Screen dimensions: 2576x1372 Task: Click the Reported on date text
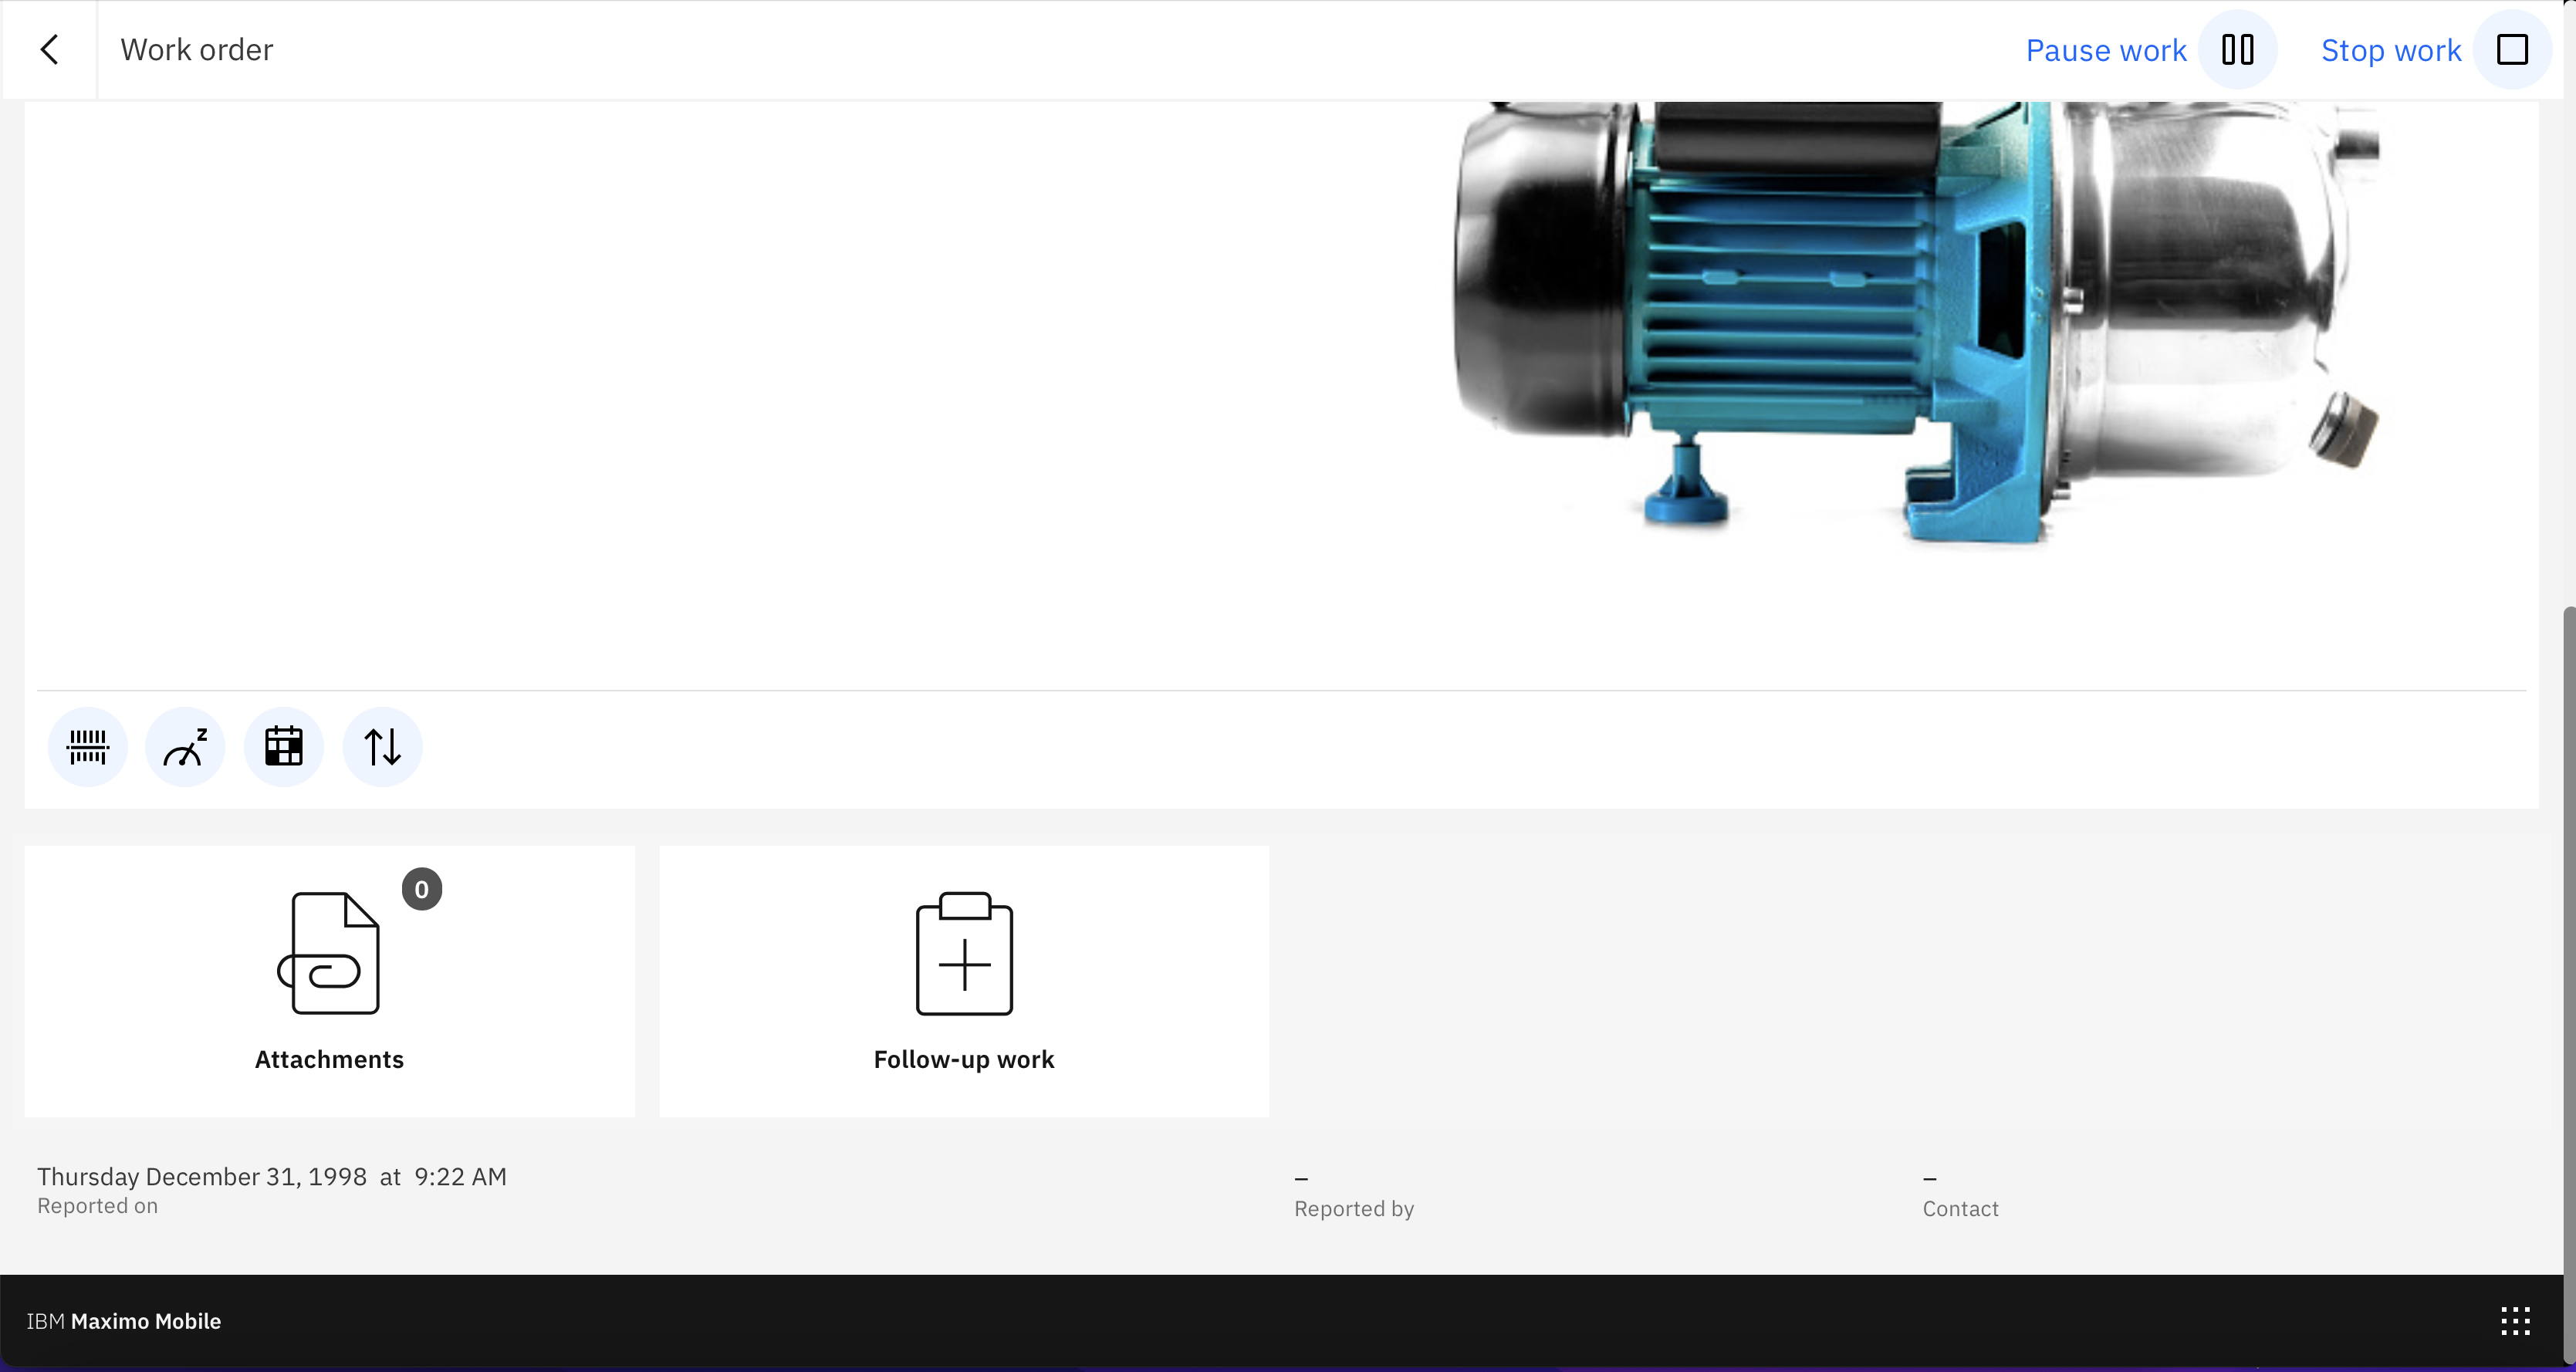point(272,1177)
